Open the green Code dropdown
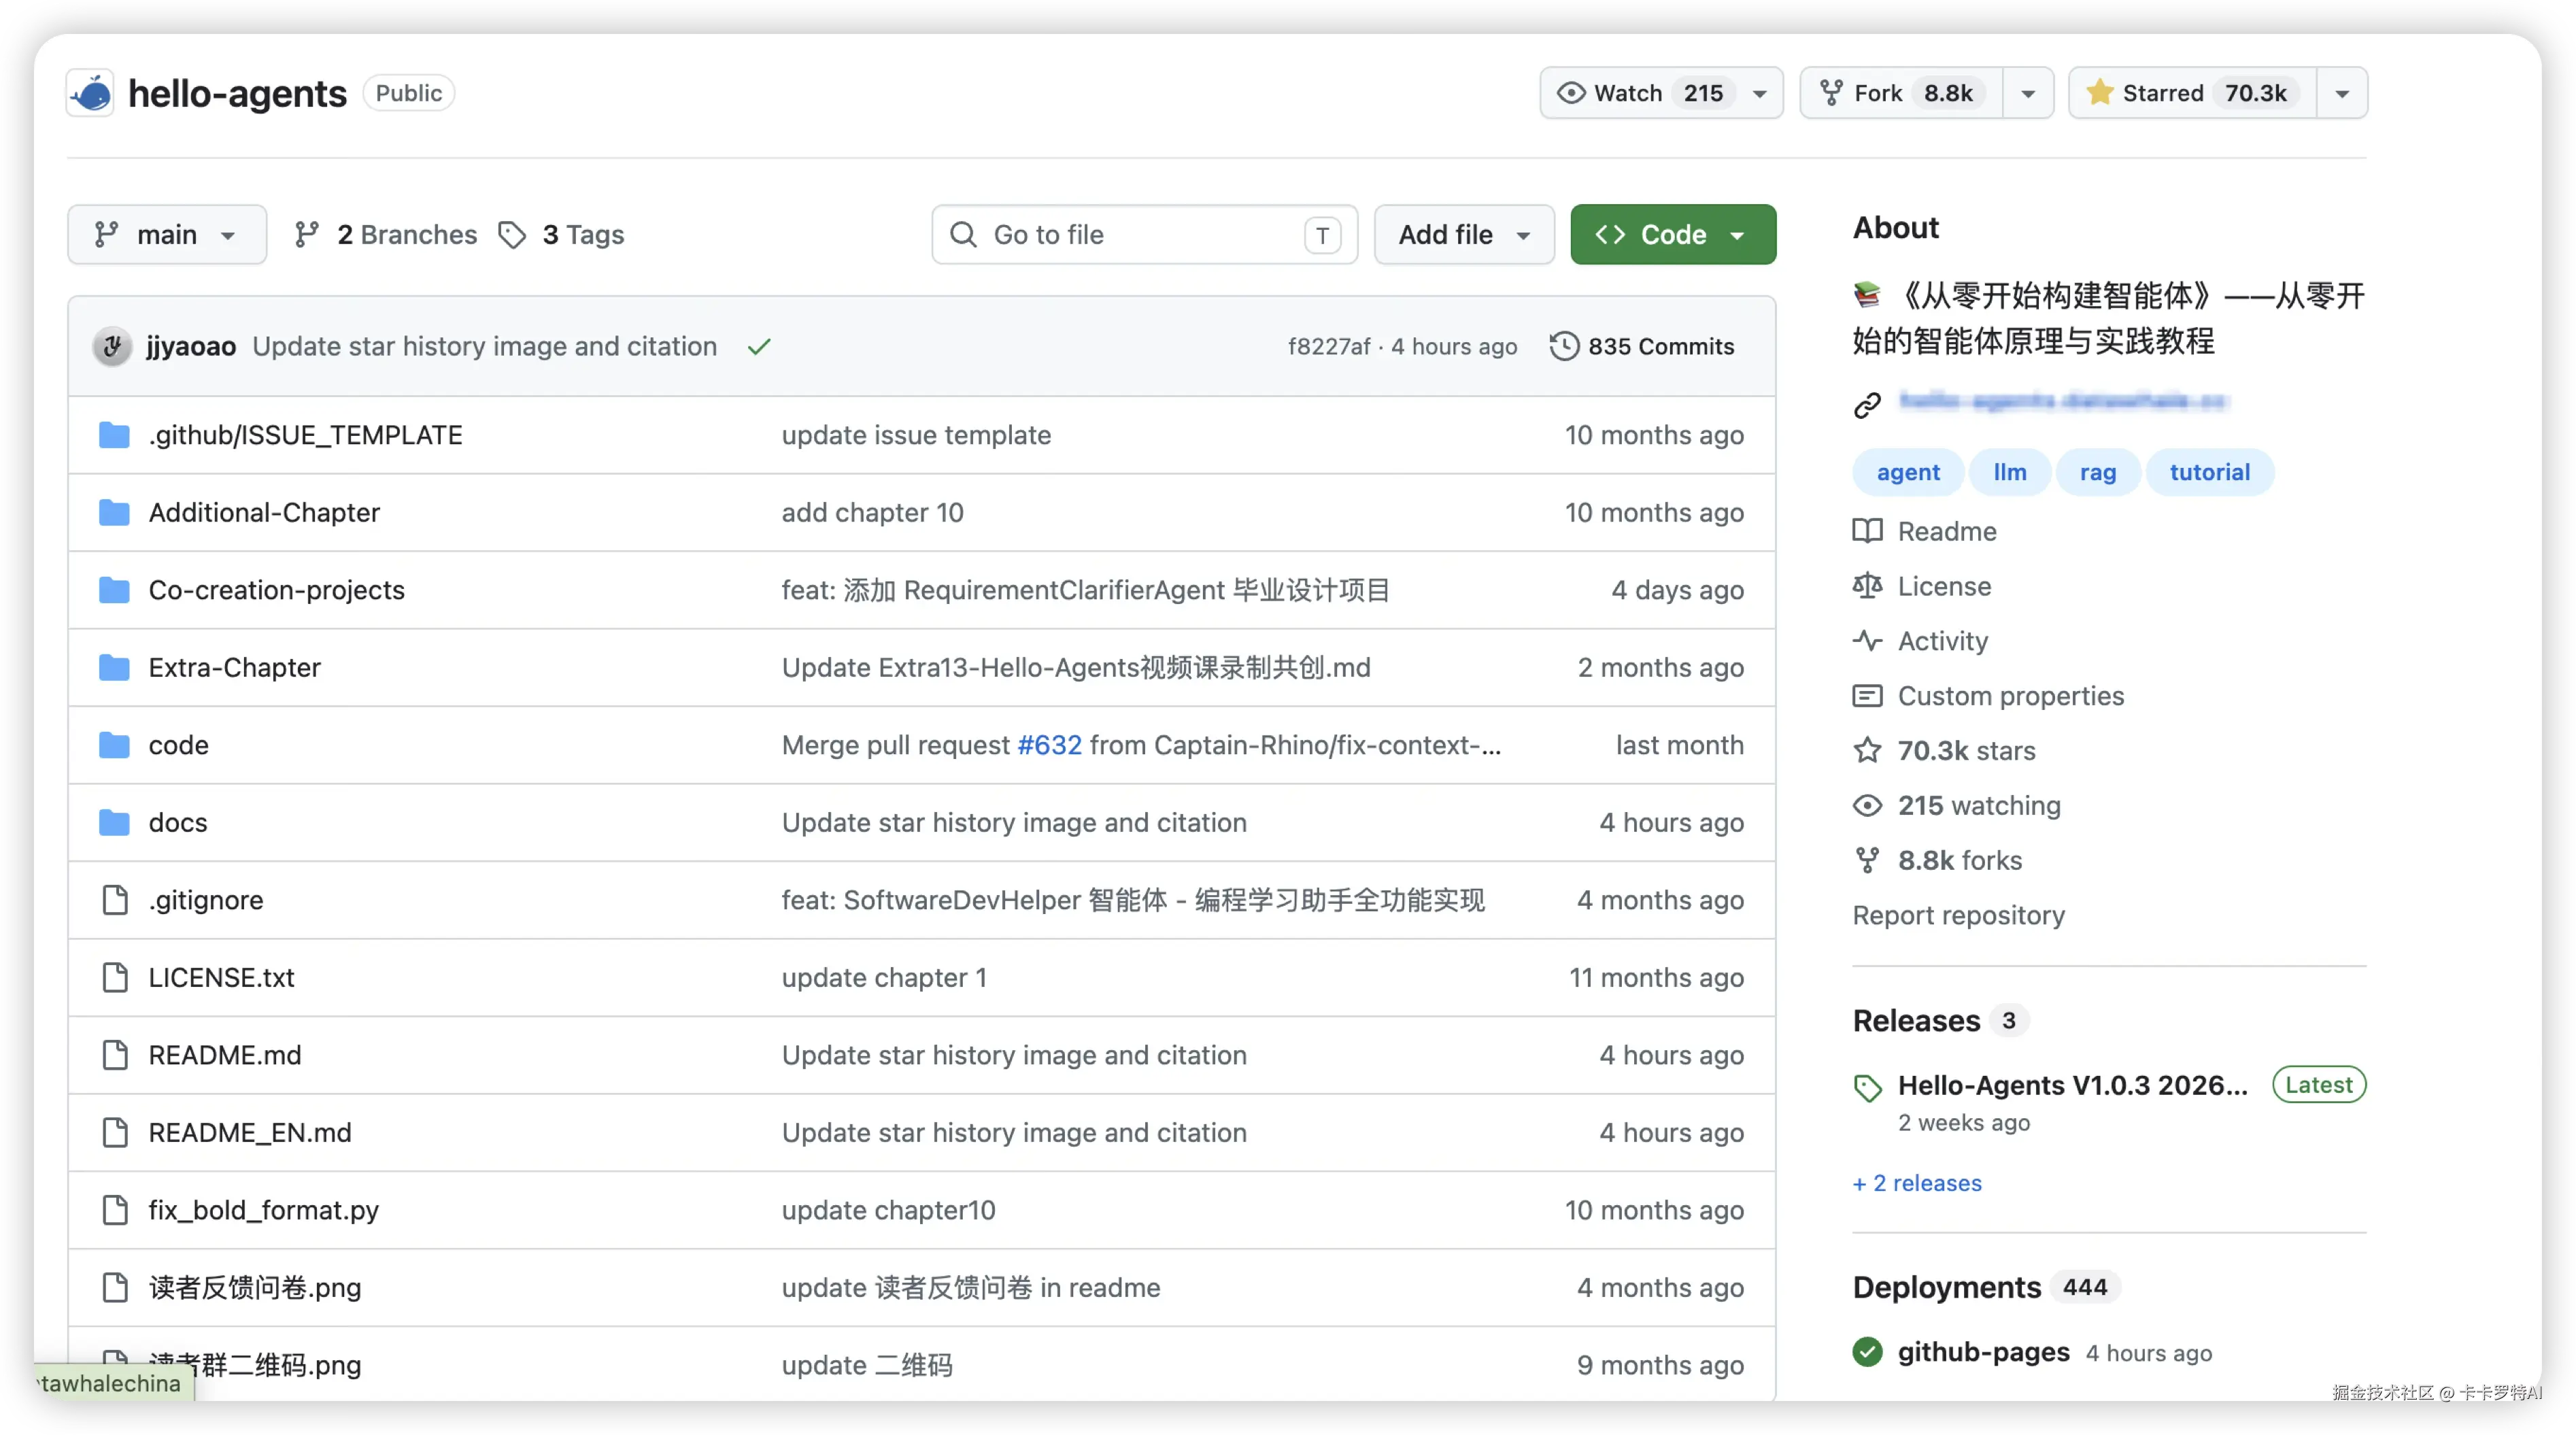 pos(1673,235)
